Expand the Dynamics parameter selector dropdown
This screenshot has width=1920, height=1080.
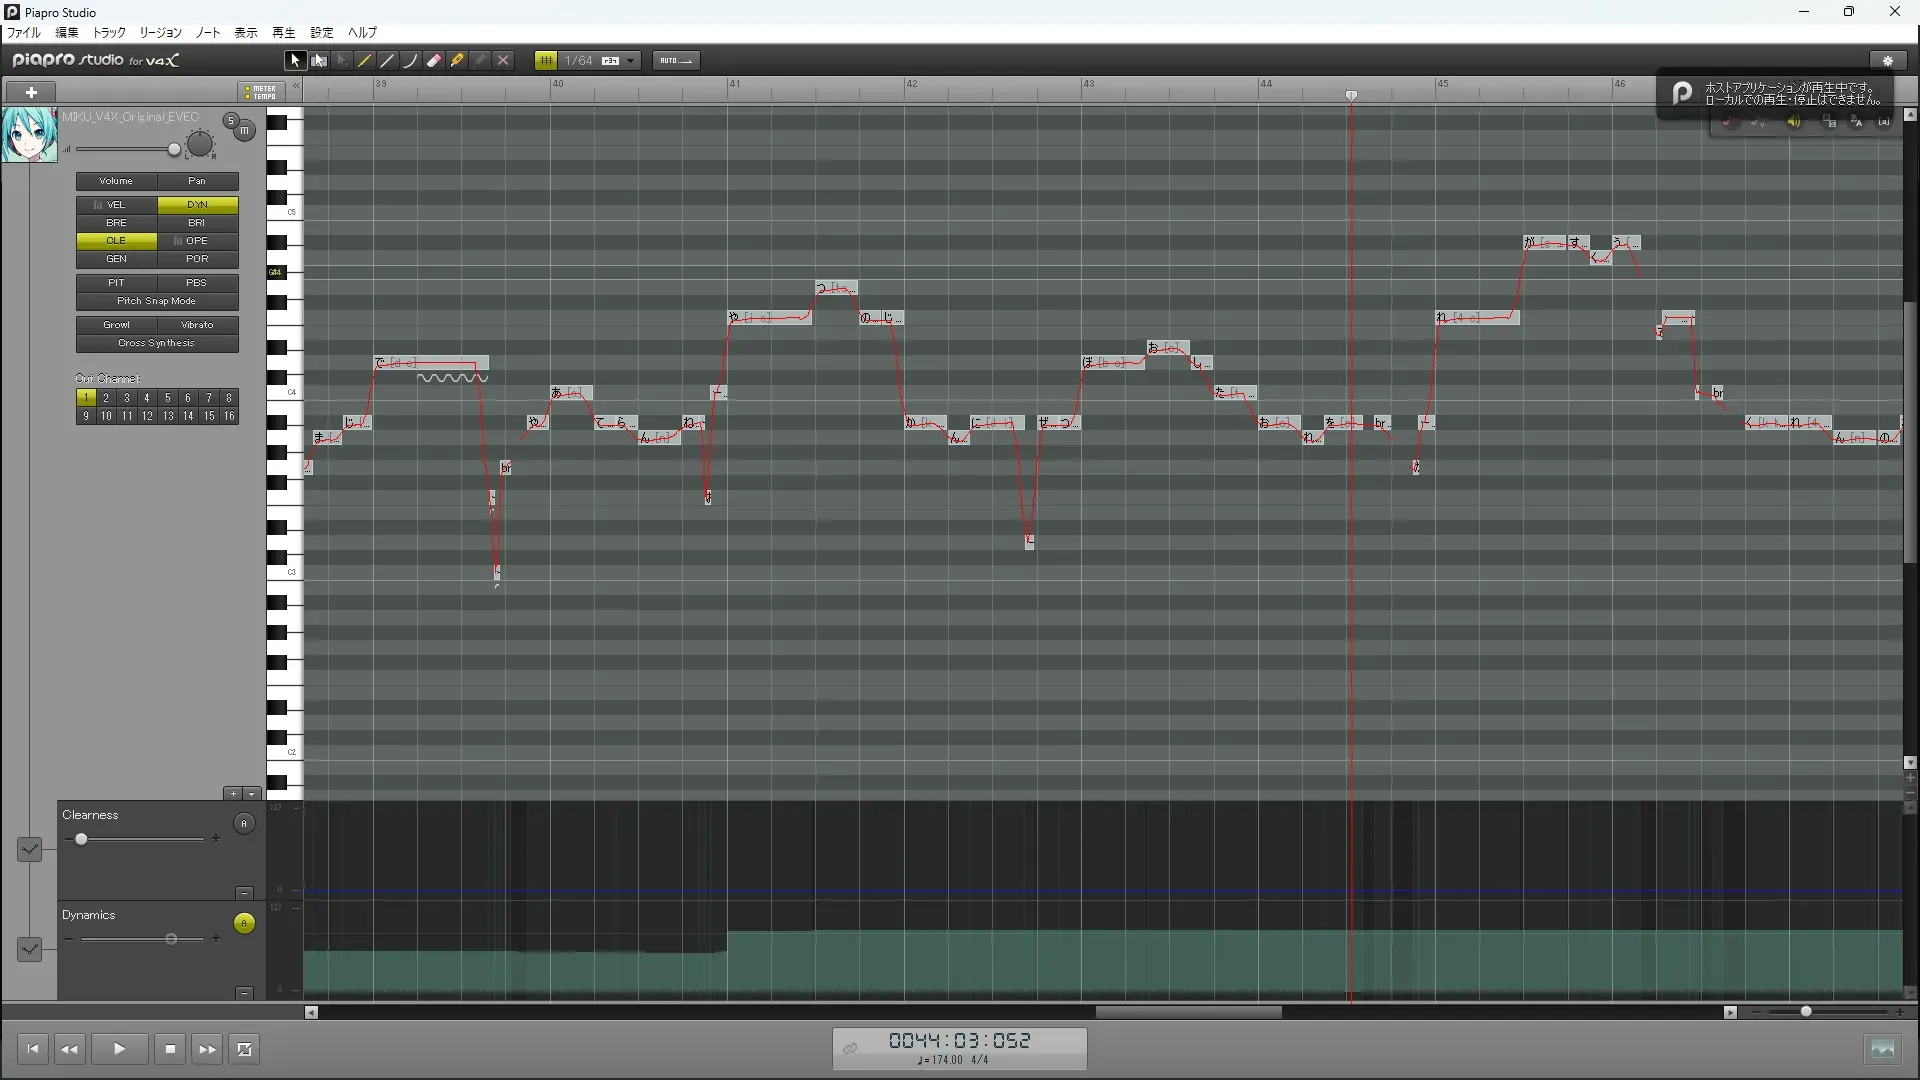tap(29, 949)
